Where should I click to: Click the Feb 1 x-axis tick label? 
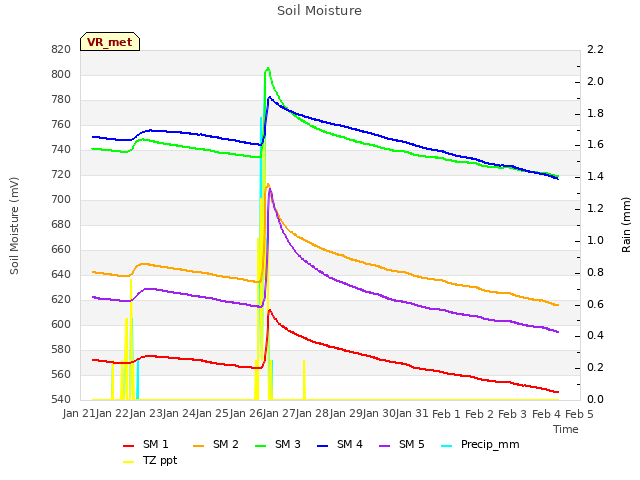pyautogui.click(x=446, y=414)
